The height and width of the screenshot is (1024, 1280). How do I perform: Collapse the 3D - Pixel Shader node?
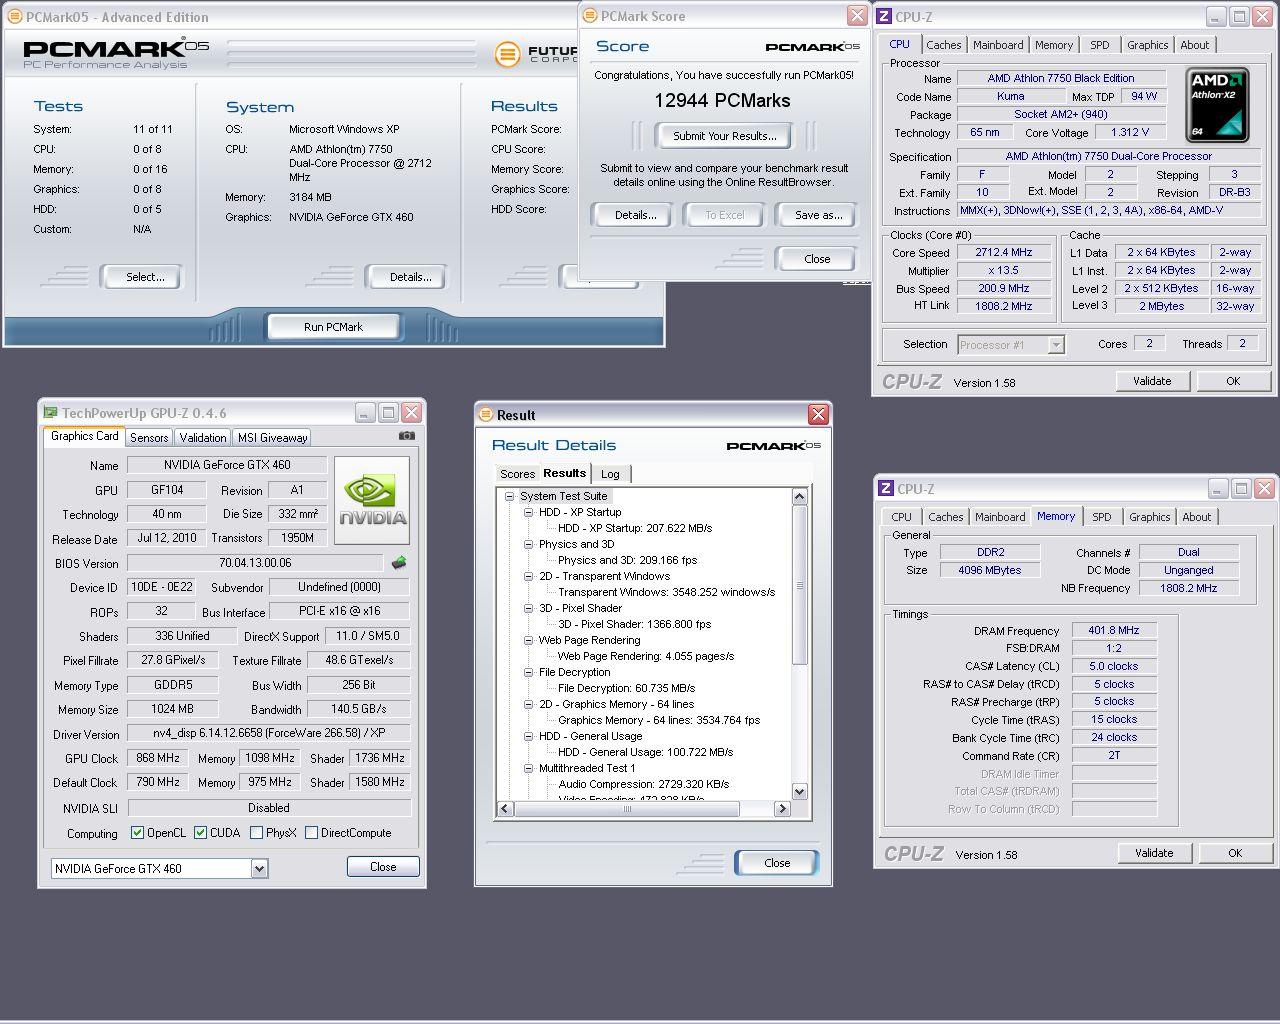pos(528,608)
